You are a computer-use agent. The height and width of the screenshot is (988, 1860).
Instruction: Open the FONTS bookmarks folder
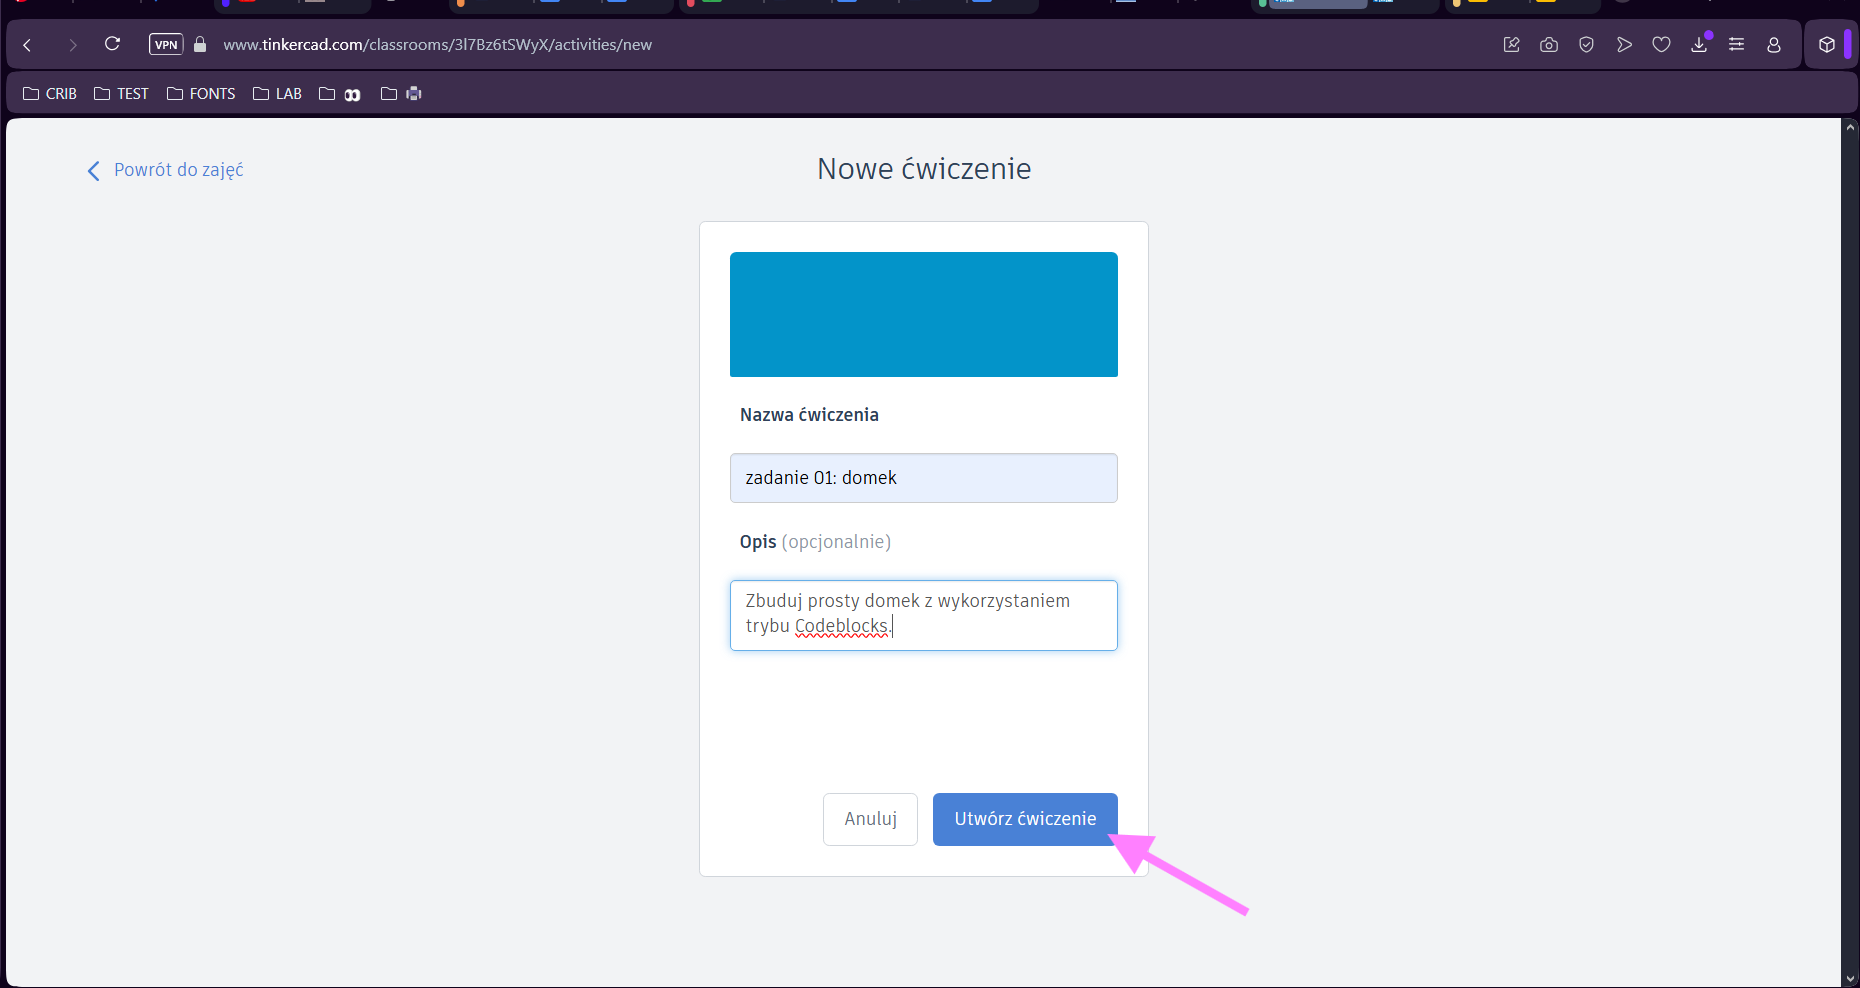coord(201,94)
